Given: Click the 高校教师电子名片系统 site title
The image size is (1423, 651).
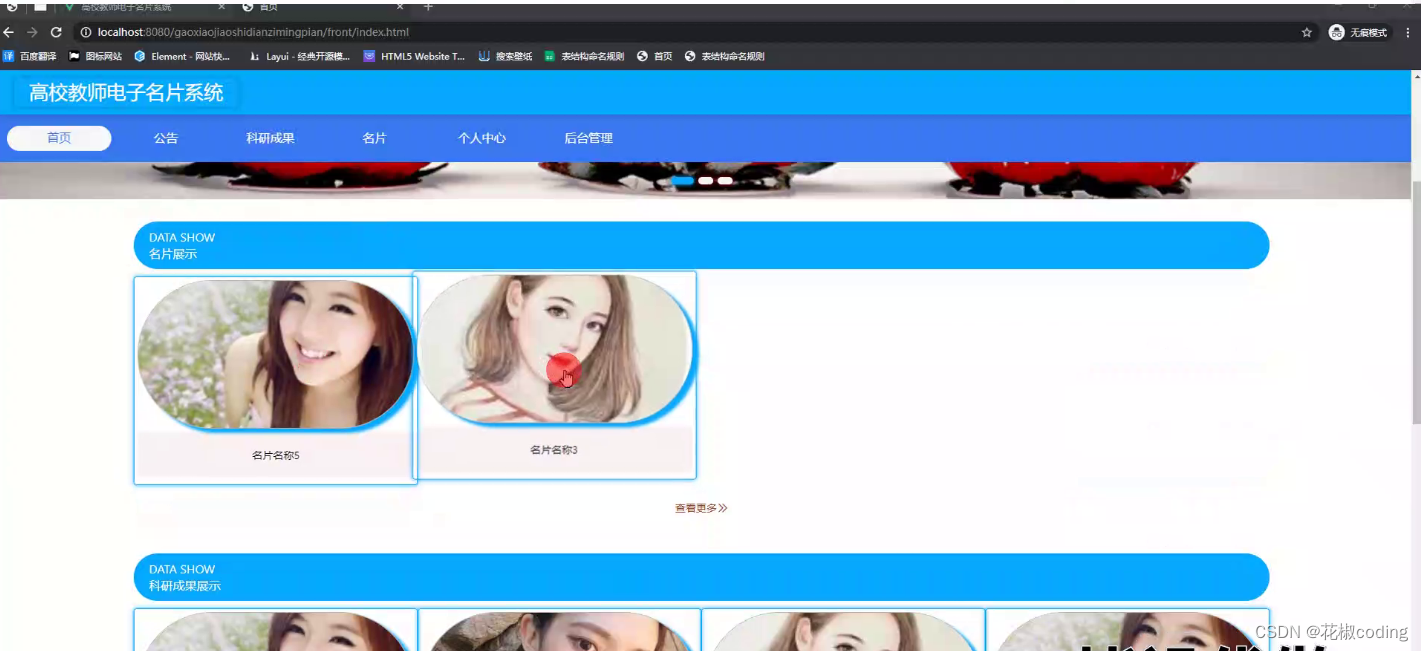Looking at the screenshot, I should (x=126, y=93).
